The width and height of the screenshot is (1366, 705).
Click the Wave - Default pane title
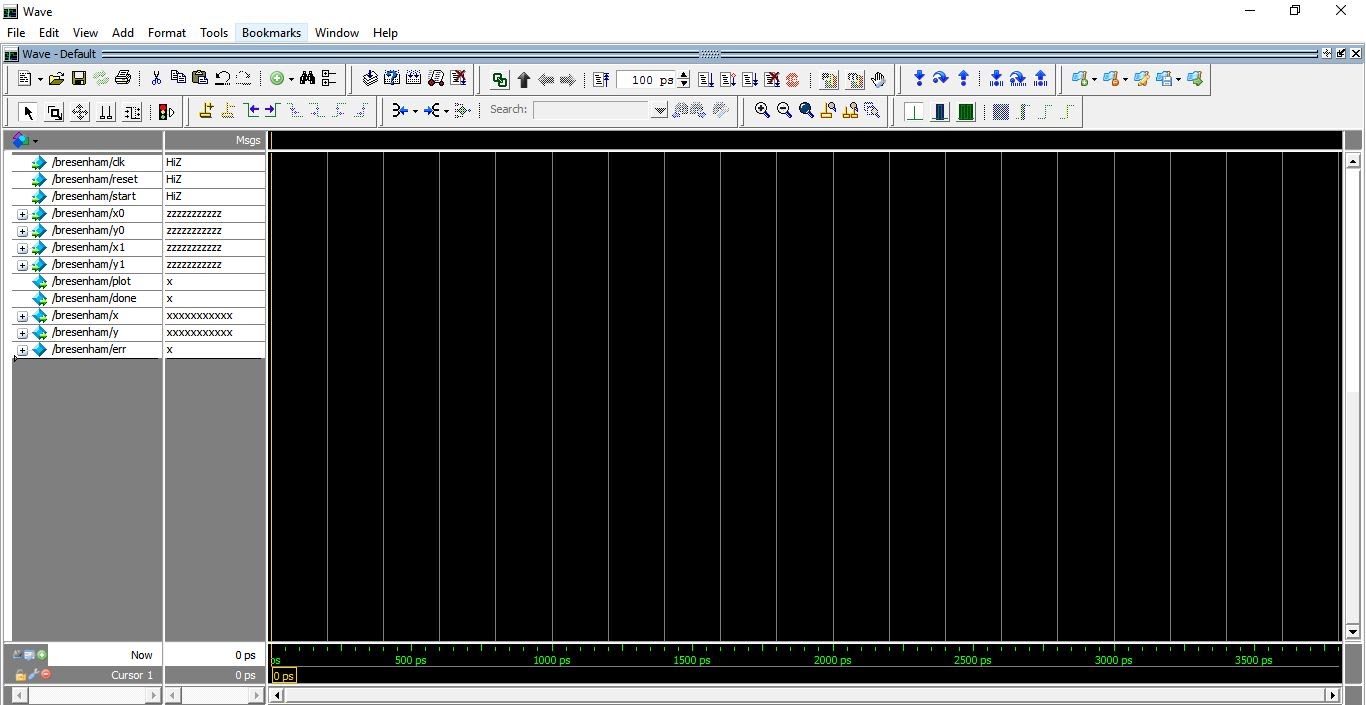click(x=59, y=54)
